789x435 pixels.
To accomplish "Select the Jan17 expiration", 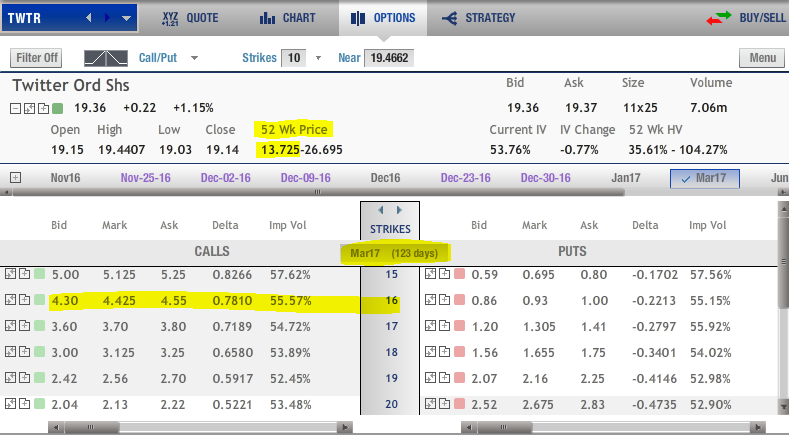I will [625, 178].
